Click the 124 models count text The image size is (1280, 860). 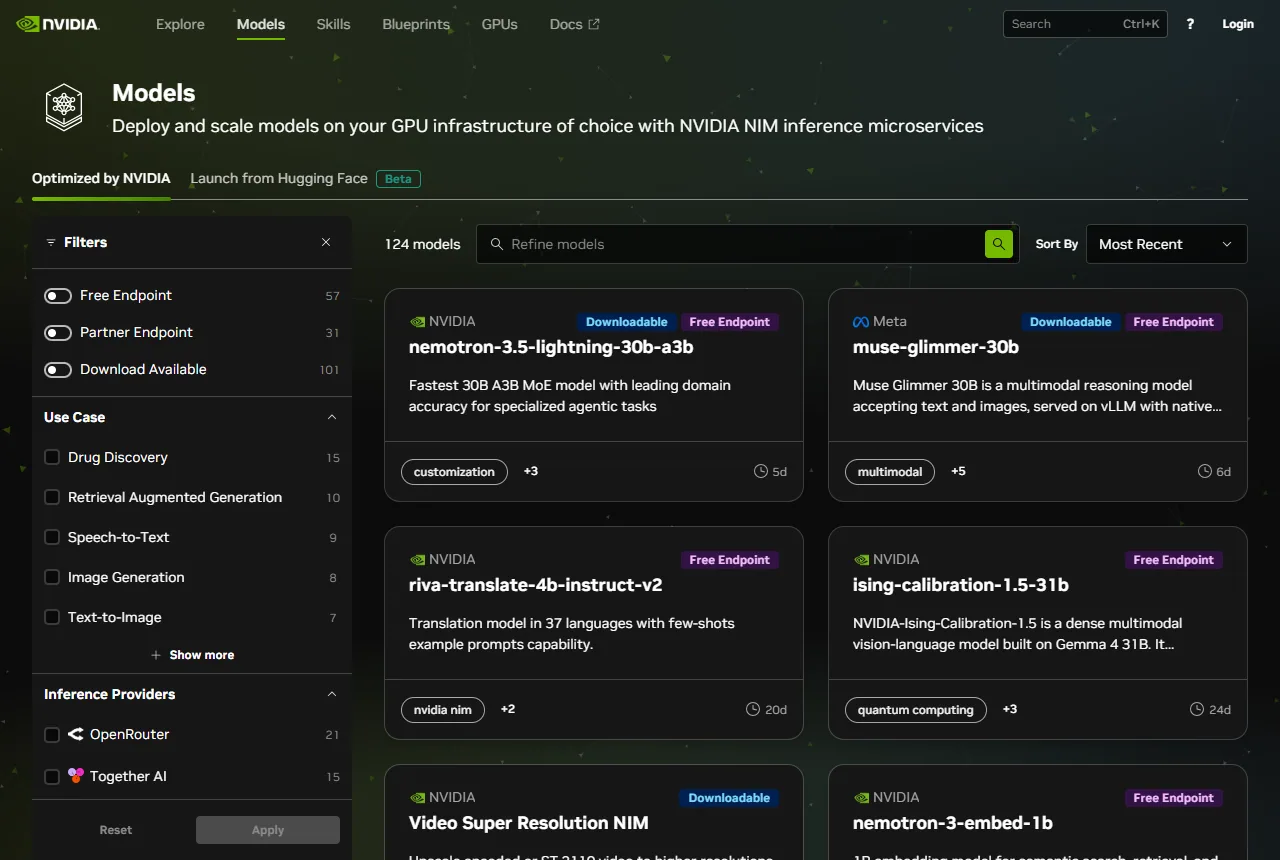click(423, 244)
